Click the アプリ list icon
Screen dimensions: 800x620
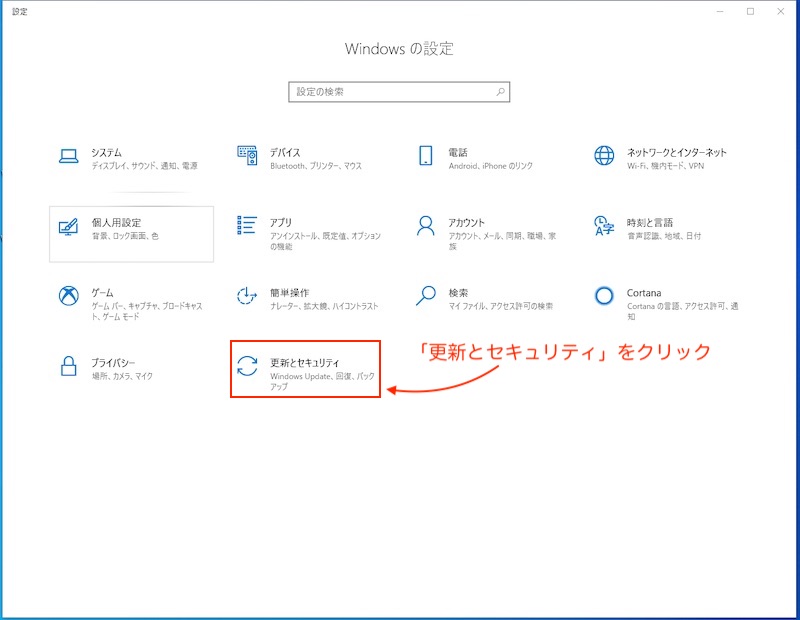[x=247, y=225]
